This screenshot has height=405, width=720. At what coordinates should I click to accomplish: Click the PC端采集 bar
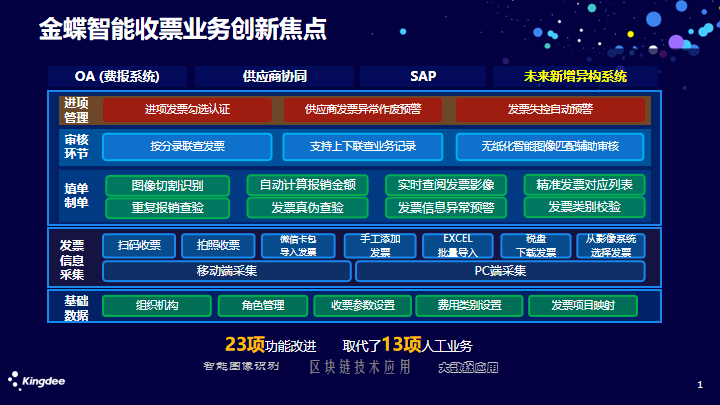tap(500, 271)
